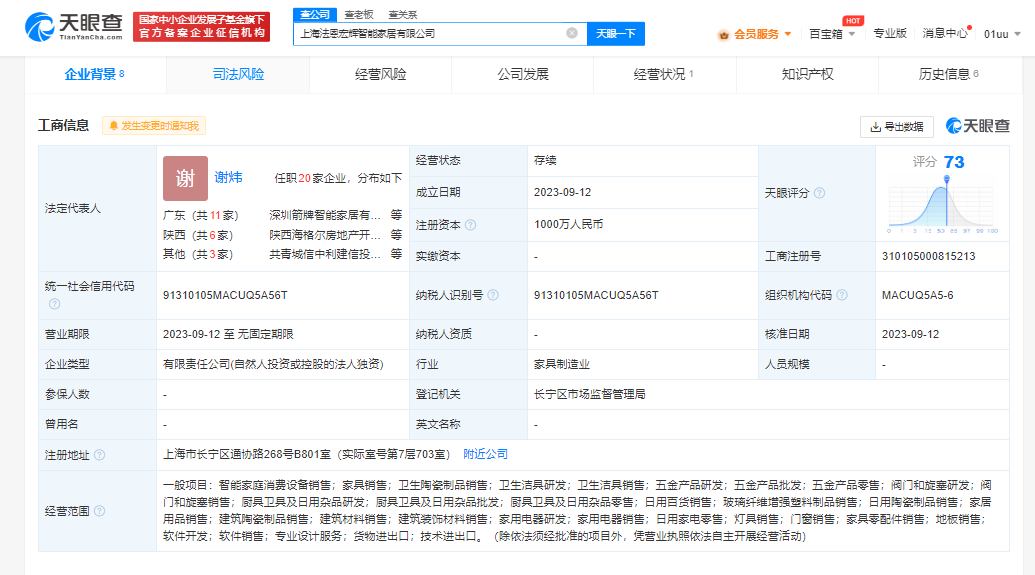
Task: Select the 查老板 search tab
Action: (359, 15)
